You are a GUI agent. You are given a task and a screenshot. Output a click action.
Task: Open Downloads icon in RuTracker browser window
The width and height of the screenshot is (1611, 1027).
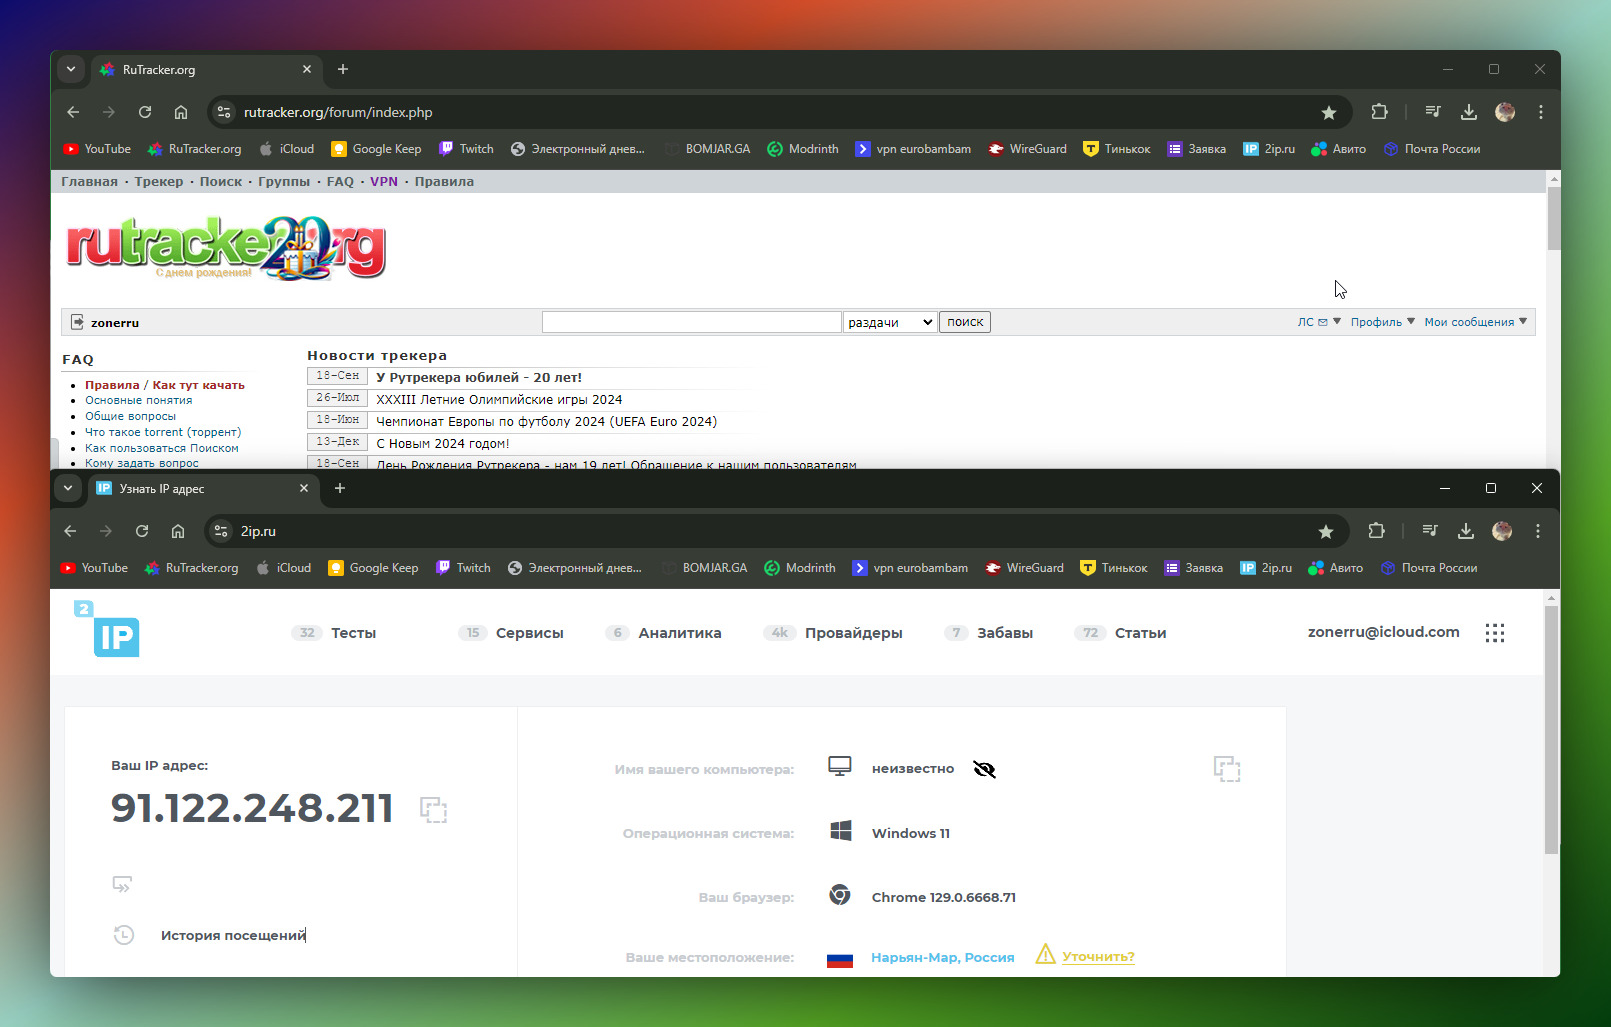coord(1469,112)
